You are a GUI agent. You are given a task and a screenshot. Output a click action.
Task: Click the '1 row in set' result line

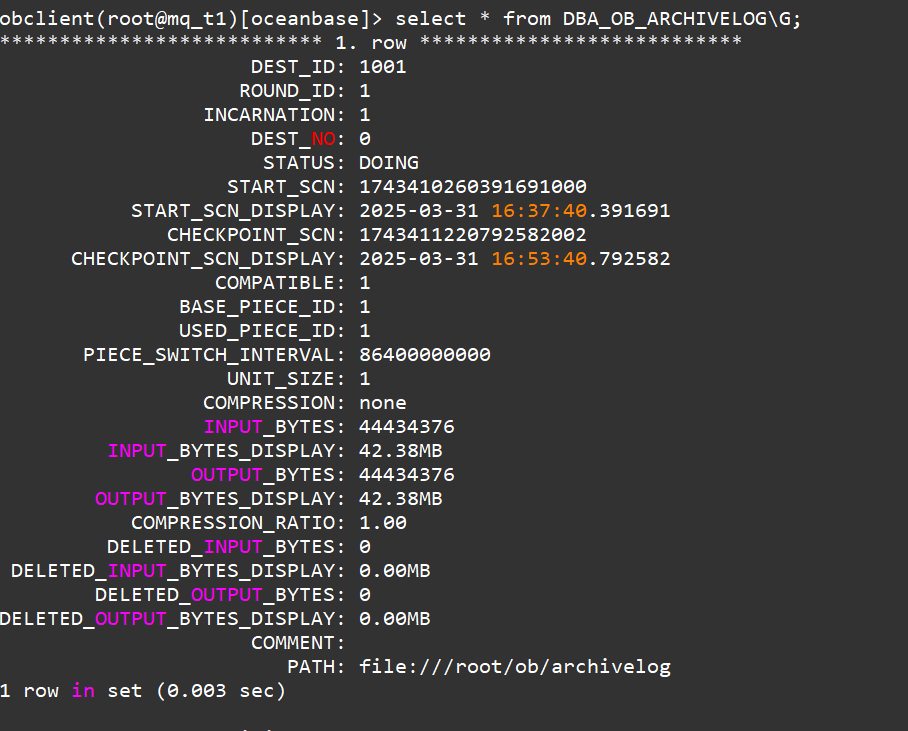[142, 691]
